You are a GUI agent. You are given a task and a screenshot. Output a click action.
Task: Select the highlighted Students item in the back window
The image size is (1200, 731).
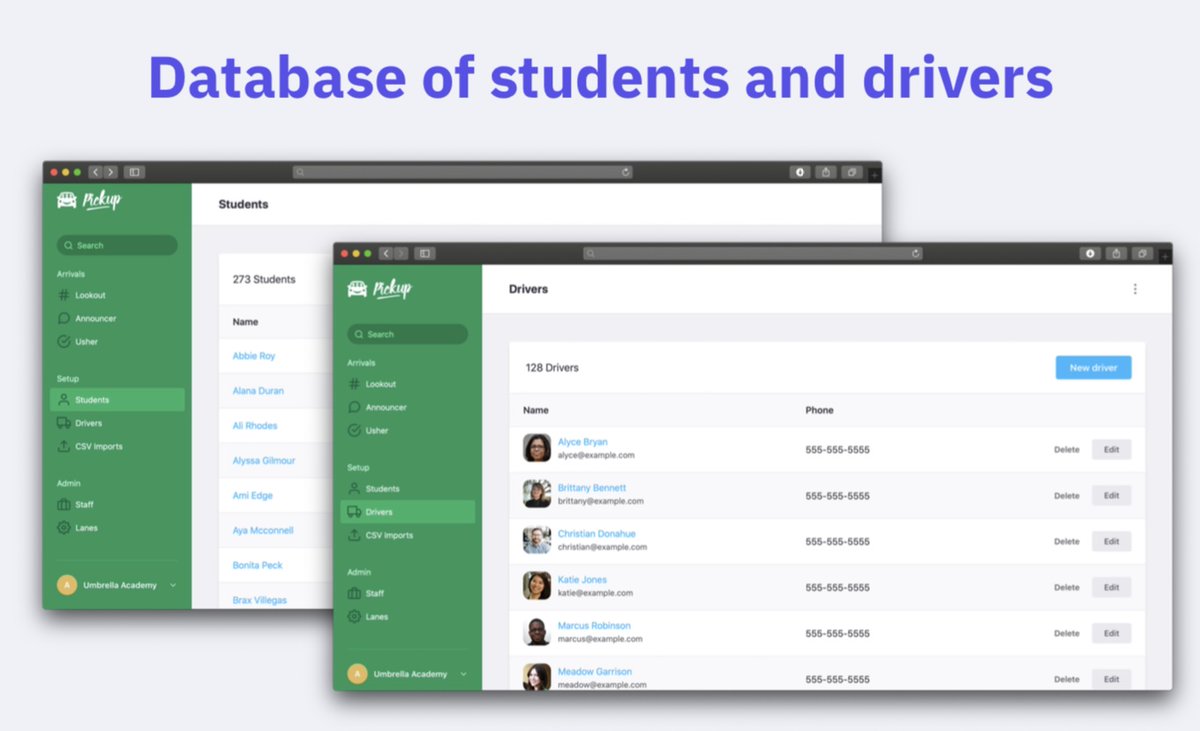(117, 400)
